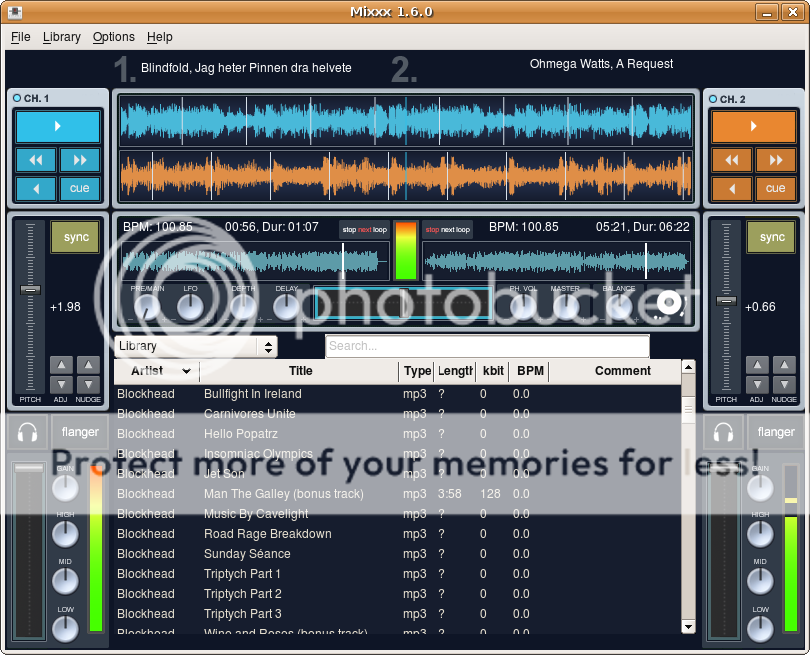Click Channel 2 NUDGE up arrow
Screen dimensions: 810x655
click(784, 365)
